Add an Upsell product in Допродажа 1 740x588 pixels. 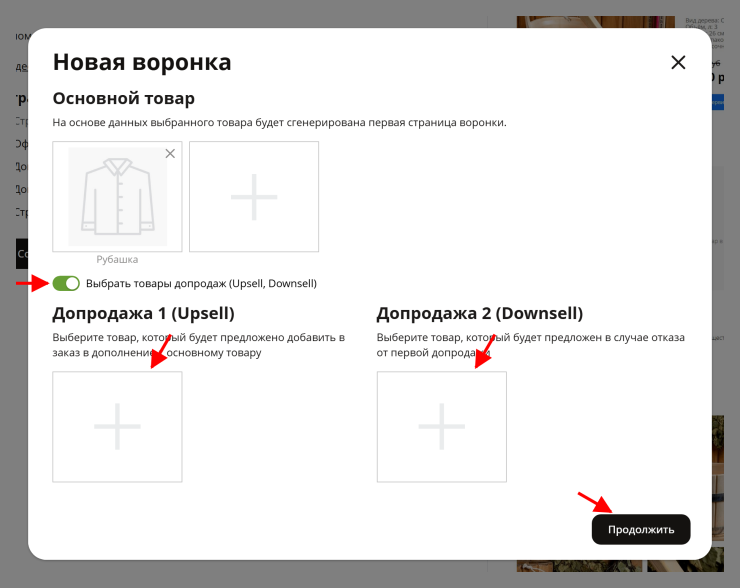(x=118, y=427)
